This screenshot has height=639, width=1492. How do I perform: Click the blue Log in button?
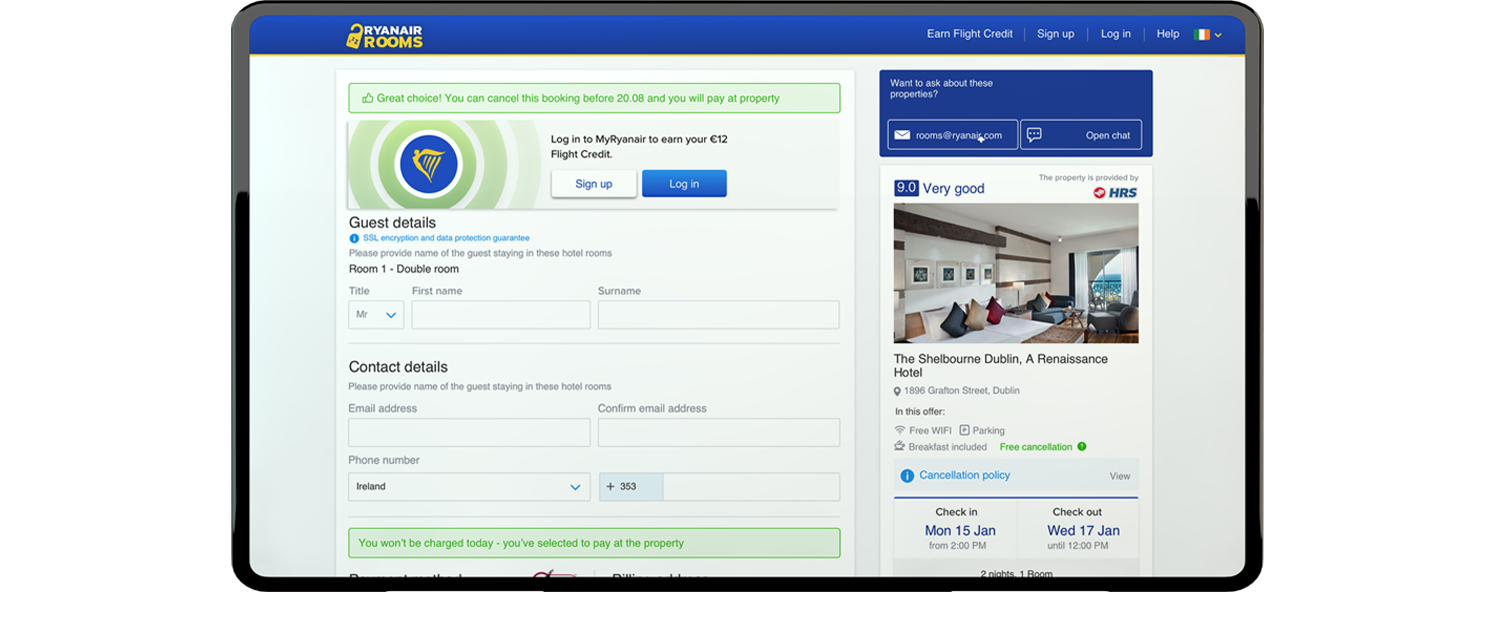pos(684,184)
